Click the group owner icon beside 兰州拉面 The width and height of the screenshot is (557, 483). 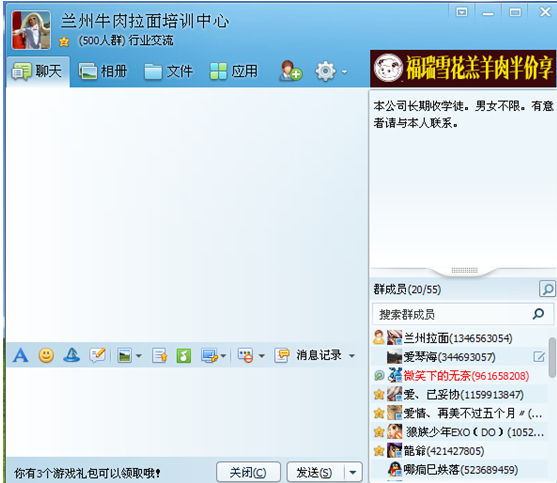point(379,337)
